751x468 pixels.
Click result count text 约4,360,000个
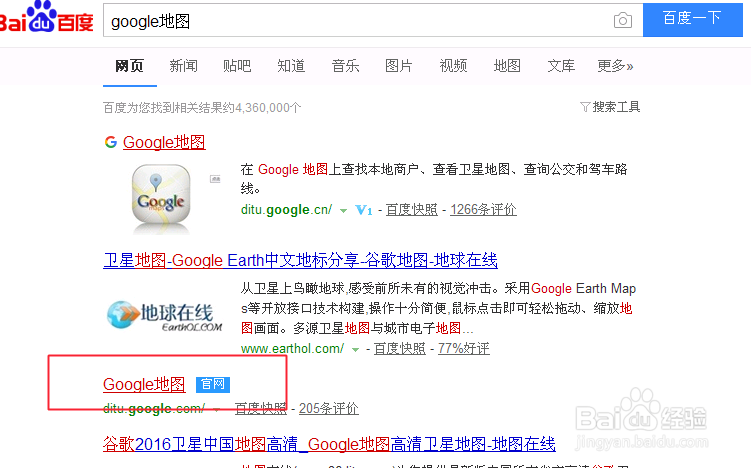[263, 108]
